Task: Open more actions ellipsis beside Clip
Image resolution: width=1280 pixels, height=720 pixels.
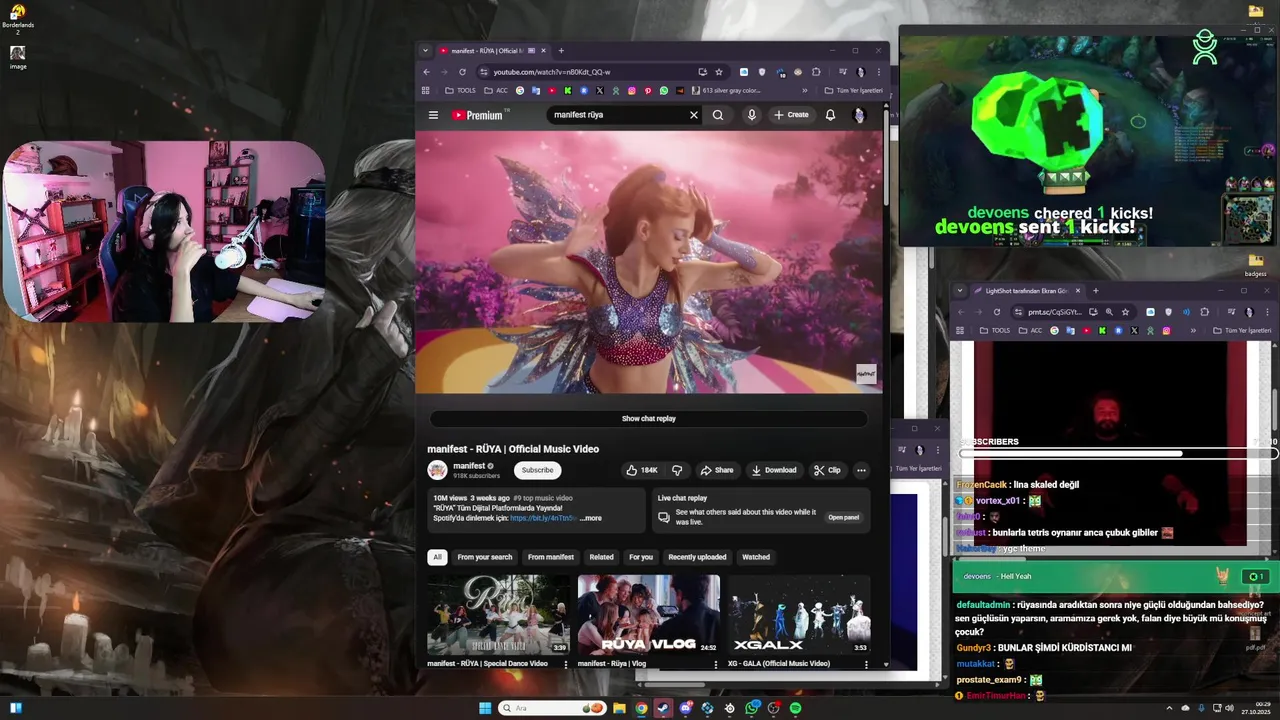Action: (x=861, y=470)
